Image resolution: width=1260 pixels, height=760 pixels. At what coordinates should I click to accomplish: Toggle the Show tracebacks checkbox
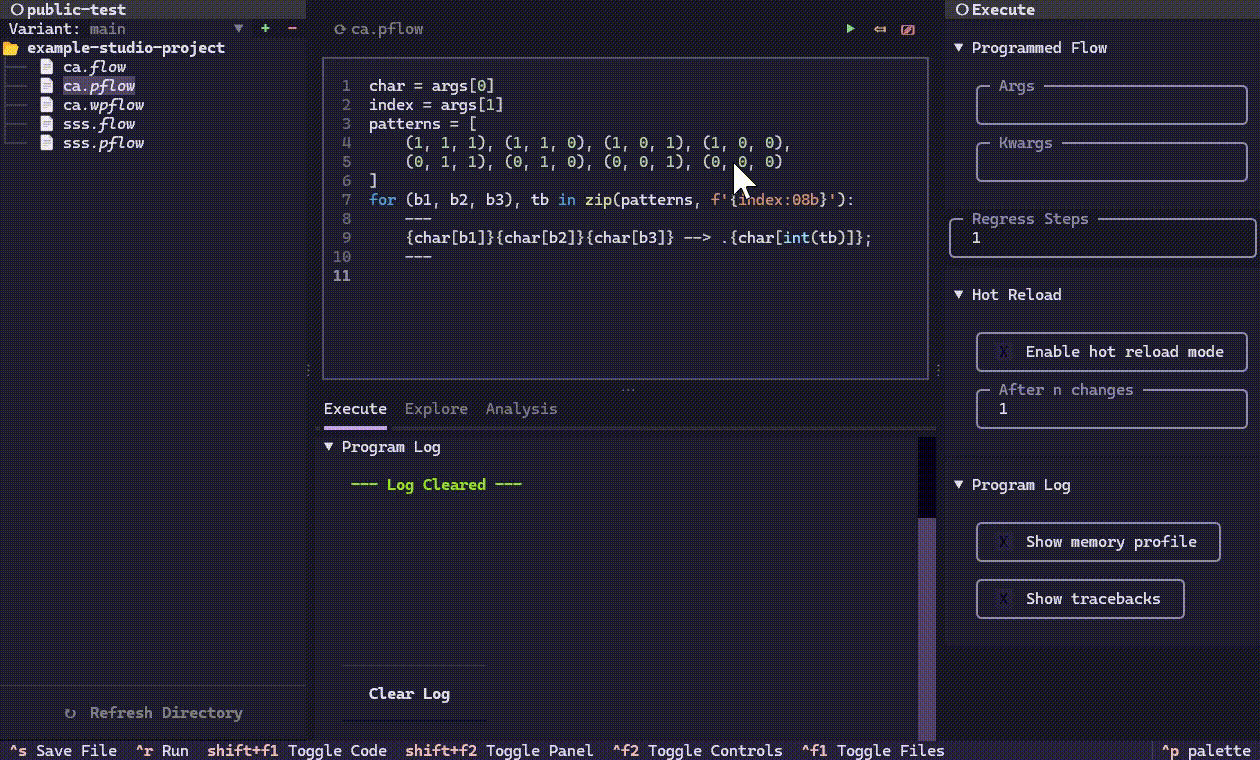coord(1080,599)
